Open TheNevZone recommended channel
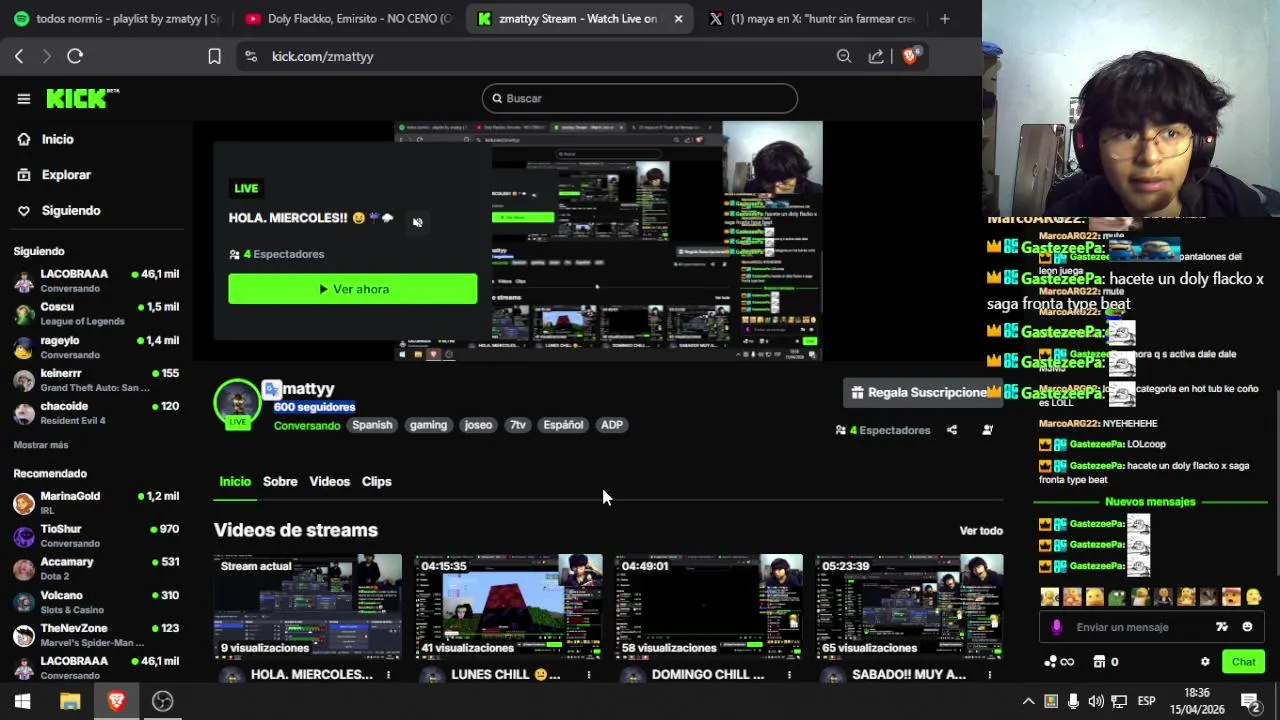The height and width of the screenshot is (720, 1280). click(96, 634)
